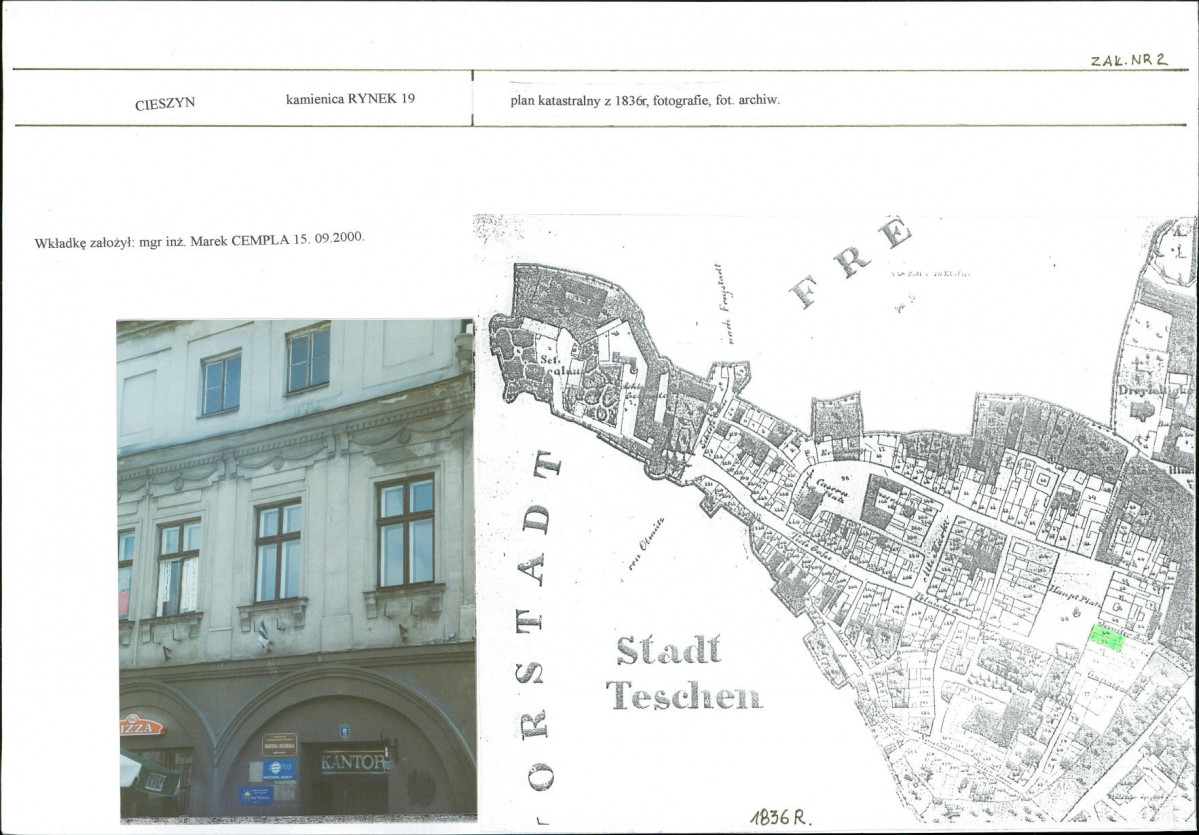Click the handwritten "1836 R." note
The image size is (1199, 835).
[x=781, y=817]
